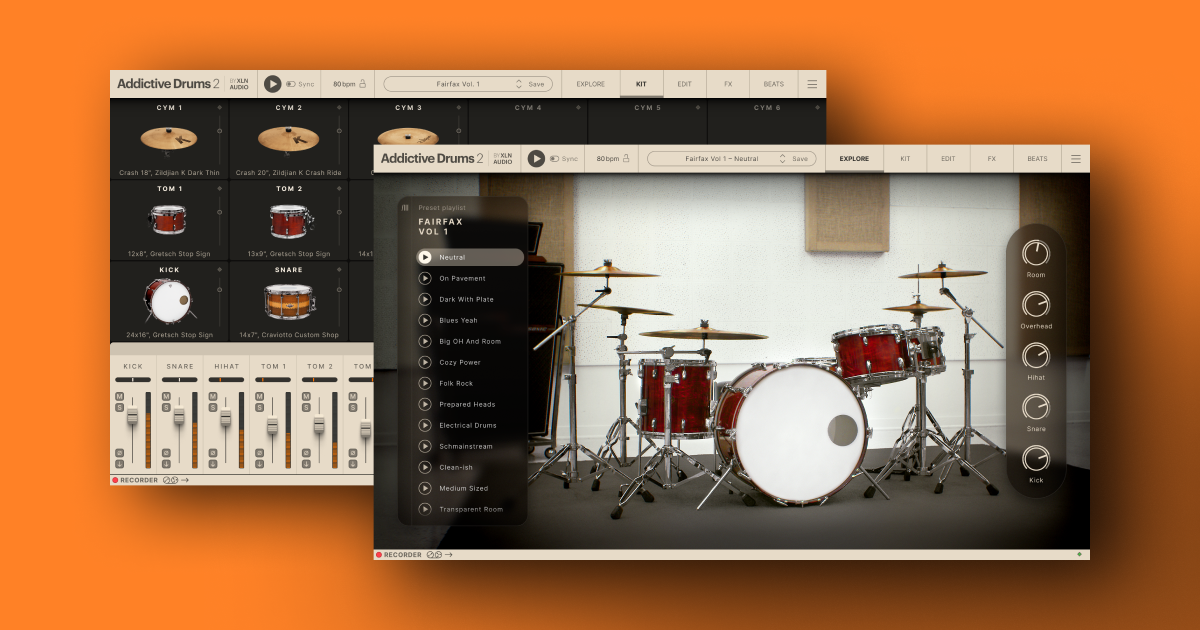Screen dimensions: 1200x630
Task: Play the Electrical Drums preset
Action: [425, 425]
